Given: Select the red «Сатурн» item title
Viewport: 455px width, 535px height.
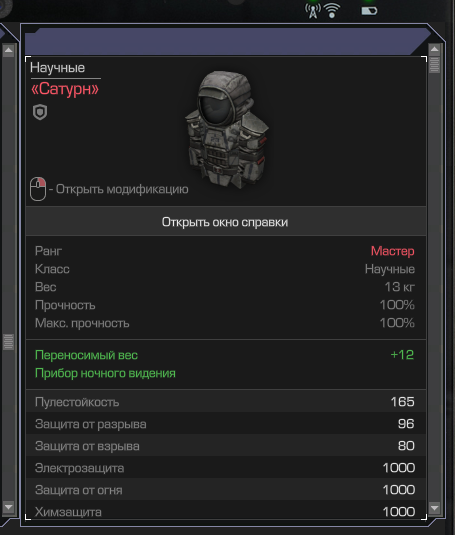Looking at the screenshot, I should (65, 89).
